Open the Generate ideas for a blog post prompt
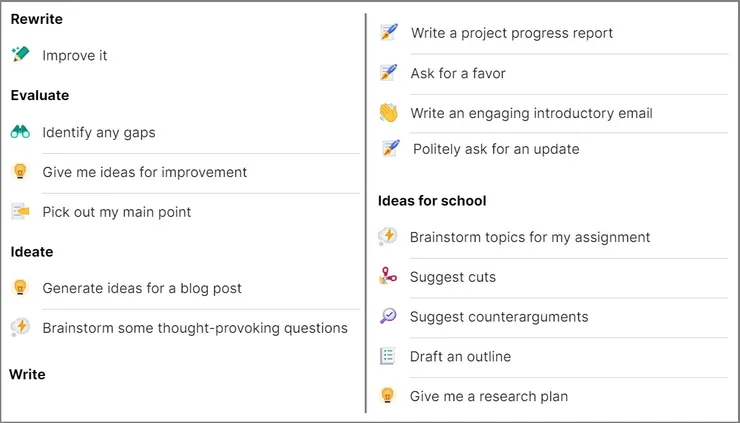Image resolution: width=740 pixels, height=423 pixels. (142, 288)
